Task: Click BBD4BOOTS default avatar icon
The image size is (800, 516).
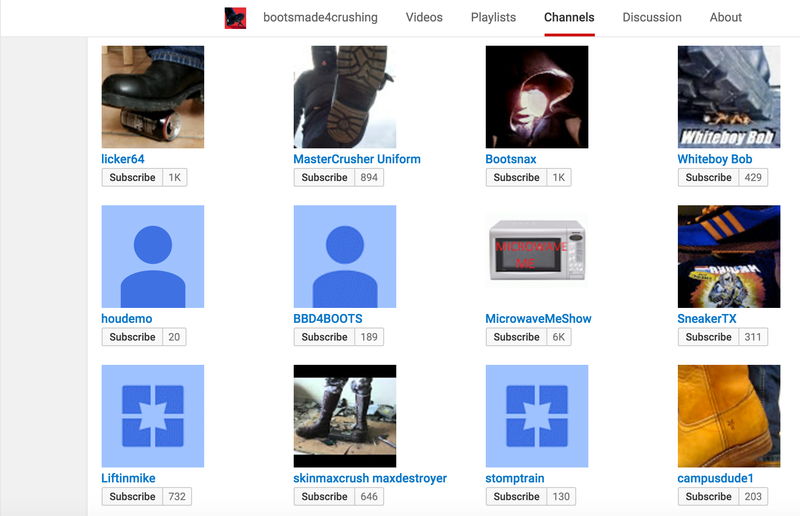Action: [345, 257]
